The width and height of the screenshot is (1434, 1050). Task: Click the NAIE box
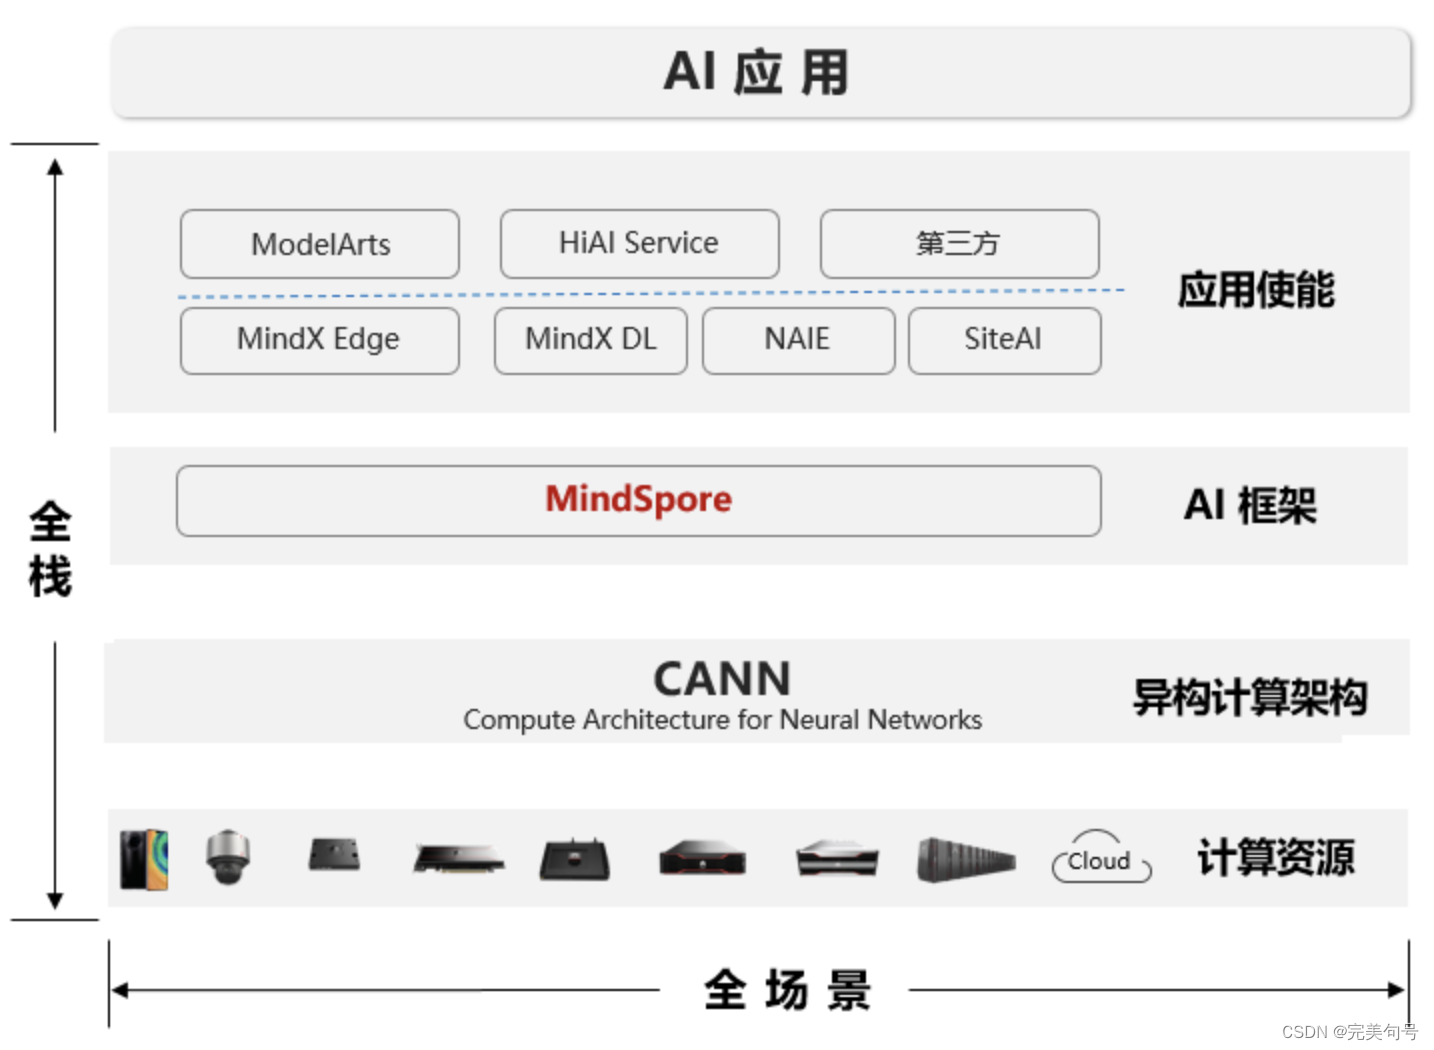click(799, 341)
